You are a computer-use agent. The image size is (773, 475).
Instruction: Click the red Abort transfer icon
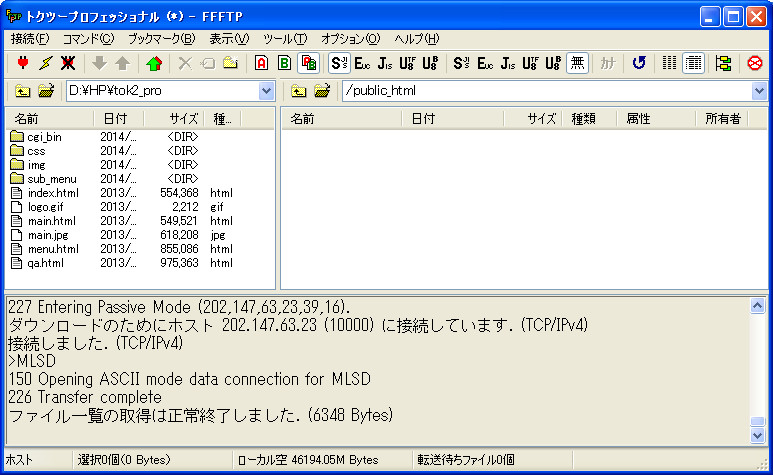tap(755, 63)
